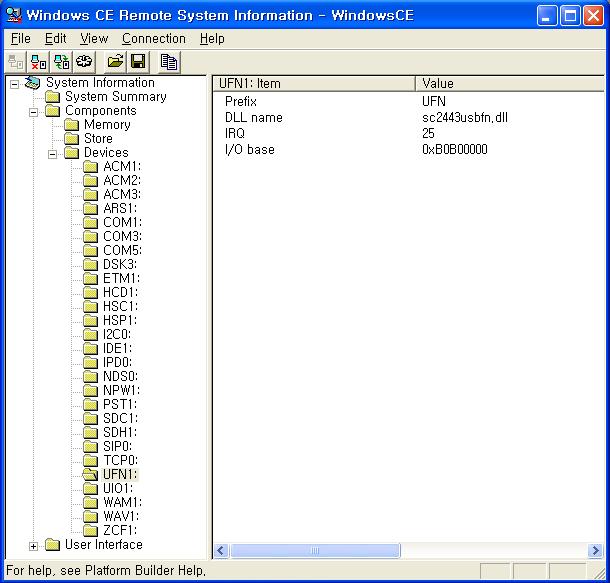The height and width of the screenshot is (583, 610).
Task: Click the refresh connection toolbar icon
Action: pyautogui.click(x=61, y=62)
